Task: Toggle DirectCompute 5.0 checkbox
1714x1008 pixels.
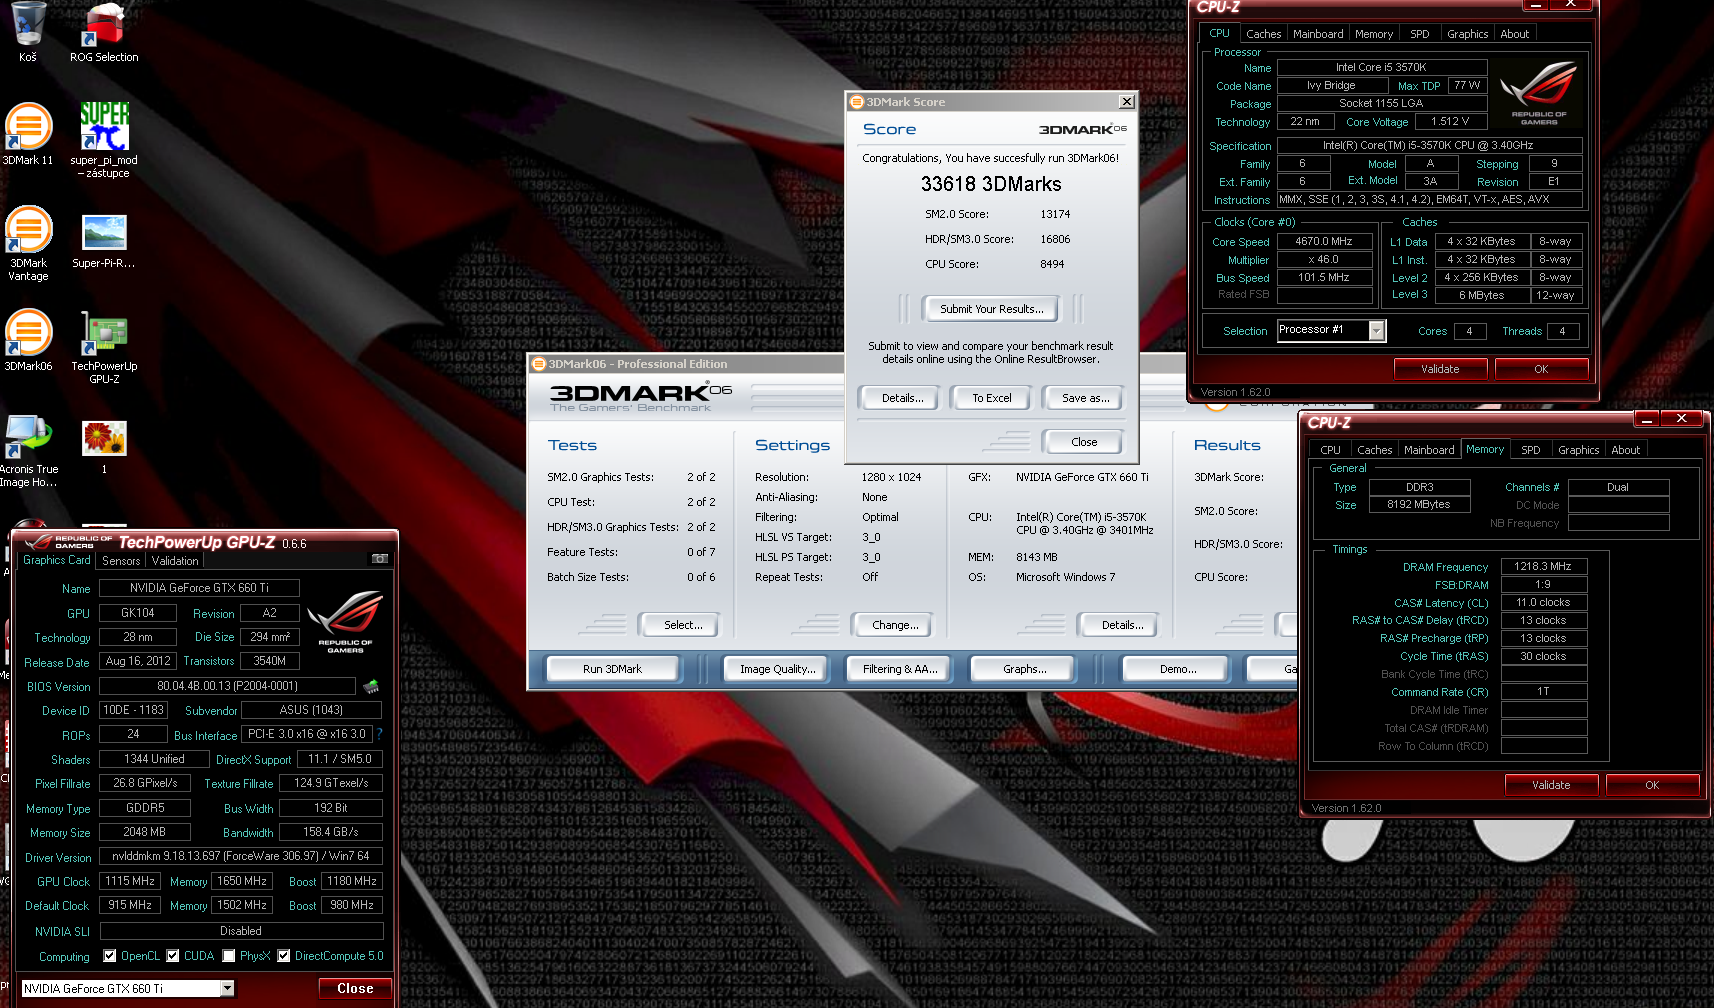Action: [284, 956]
